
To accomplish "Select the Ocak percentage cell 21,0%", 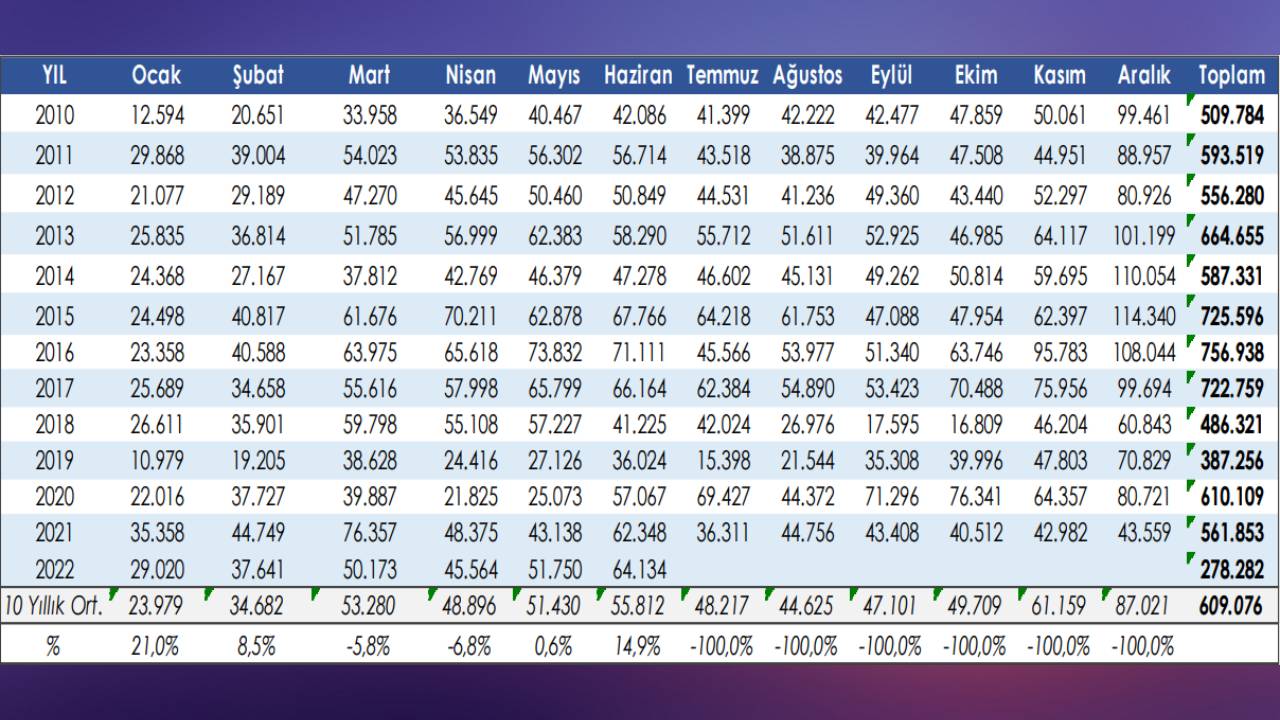I will tap(157, 646).
